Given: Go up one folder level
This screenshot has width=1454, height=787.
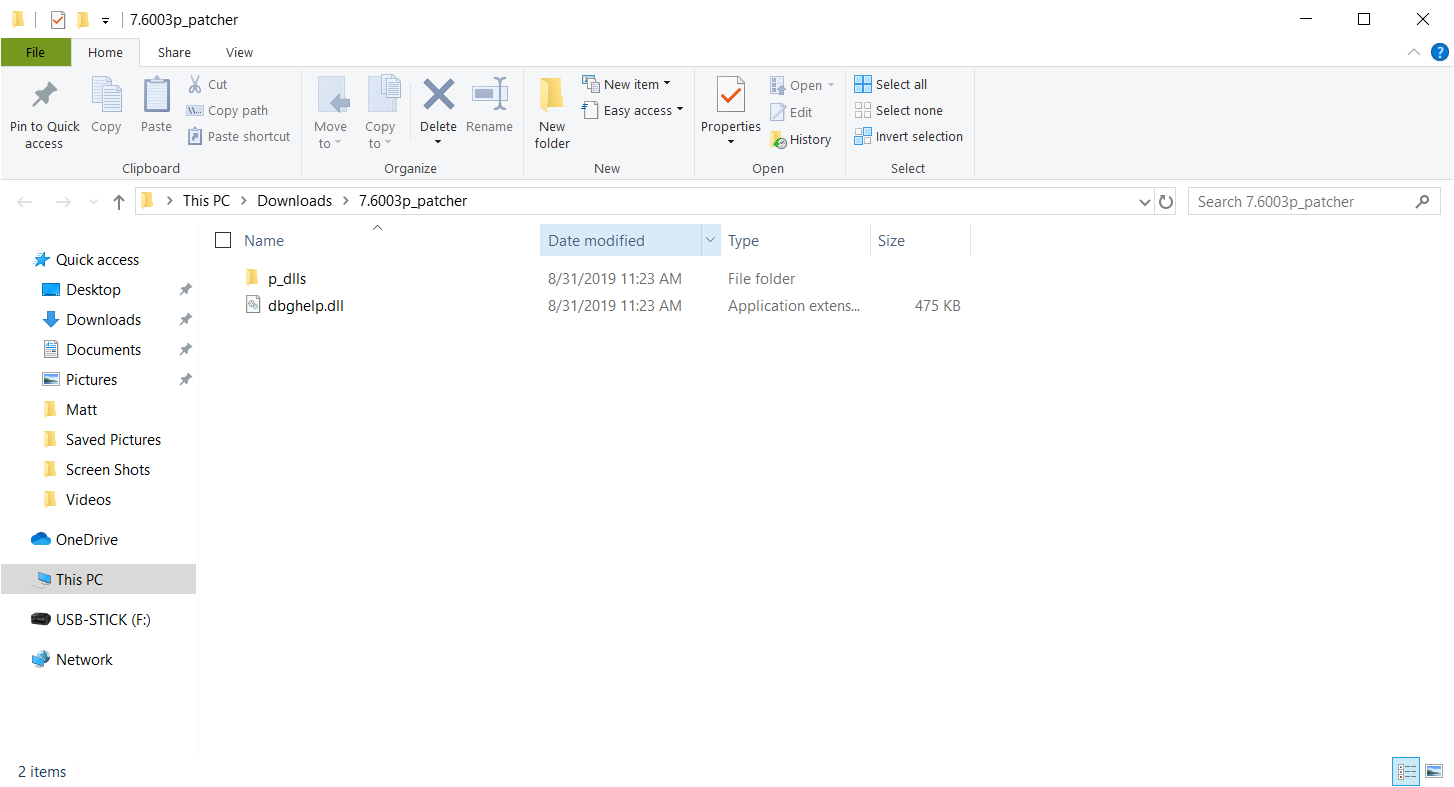Looking at the screenshot, I should click(119, 202).
